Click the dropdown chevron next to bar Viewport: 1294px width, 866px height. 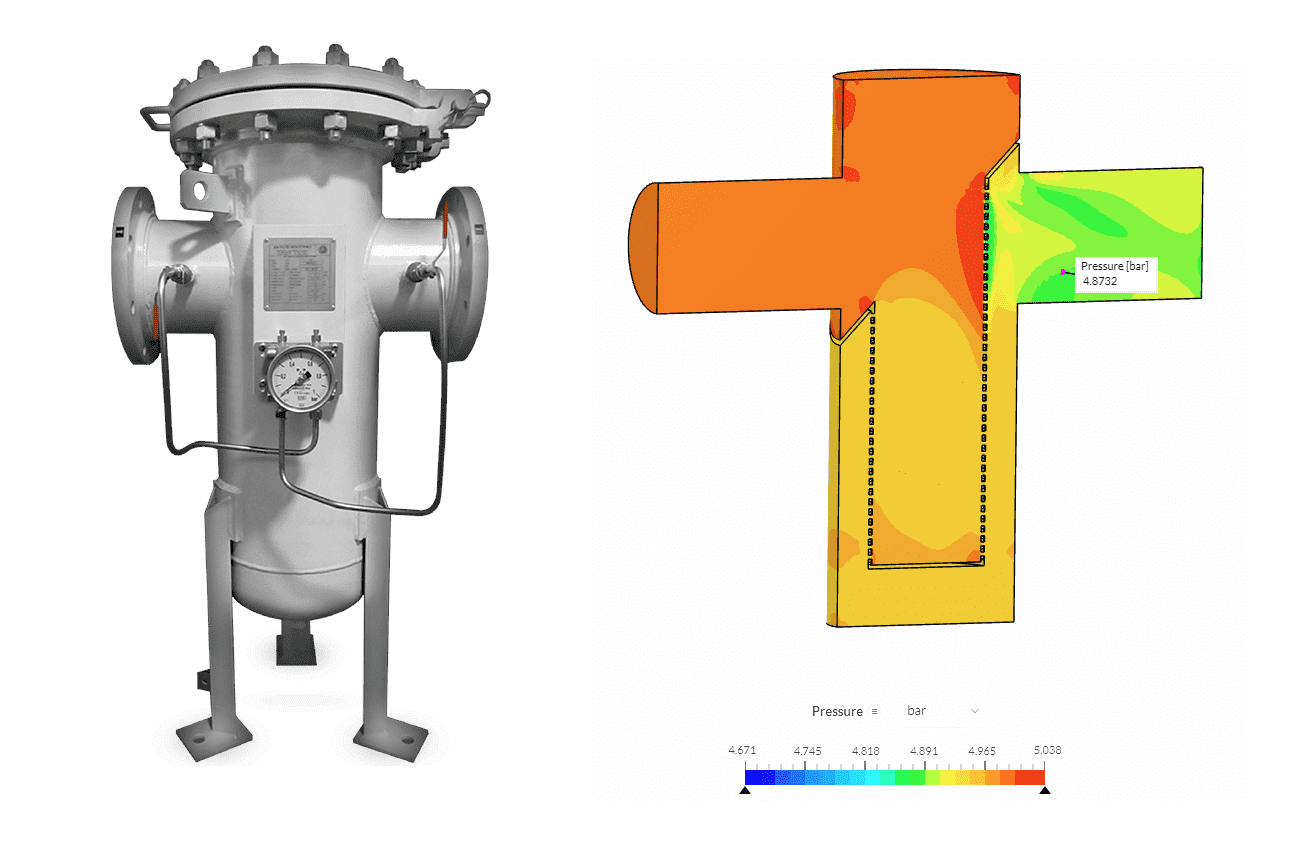click(x=975, y=711)
